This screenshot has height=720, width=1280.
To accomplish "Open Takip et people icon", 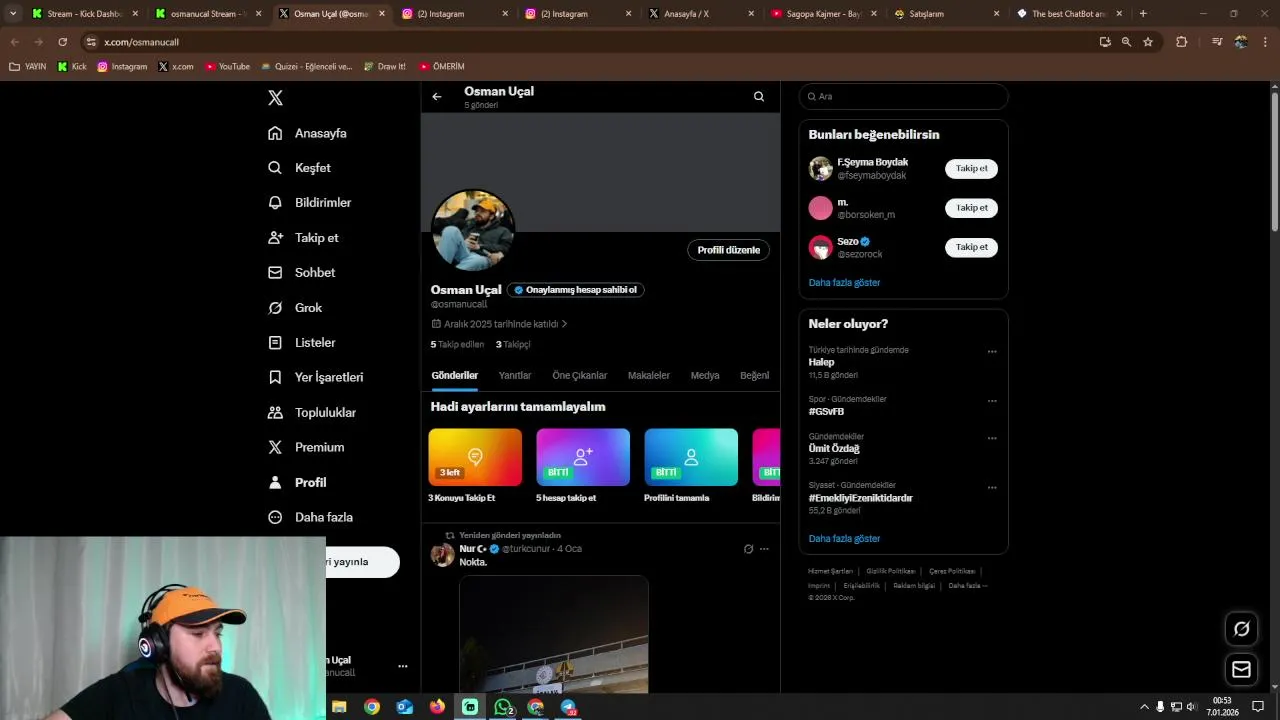I will 275,238.
